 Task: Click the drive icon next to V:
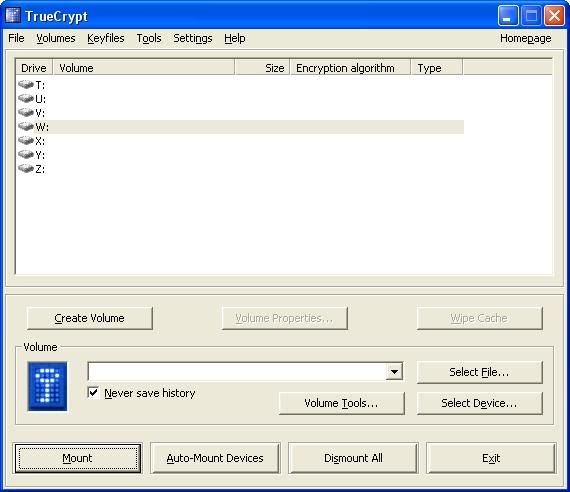[x=26, y=112]
